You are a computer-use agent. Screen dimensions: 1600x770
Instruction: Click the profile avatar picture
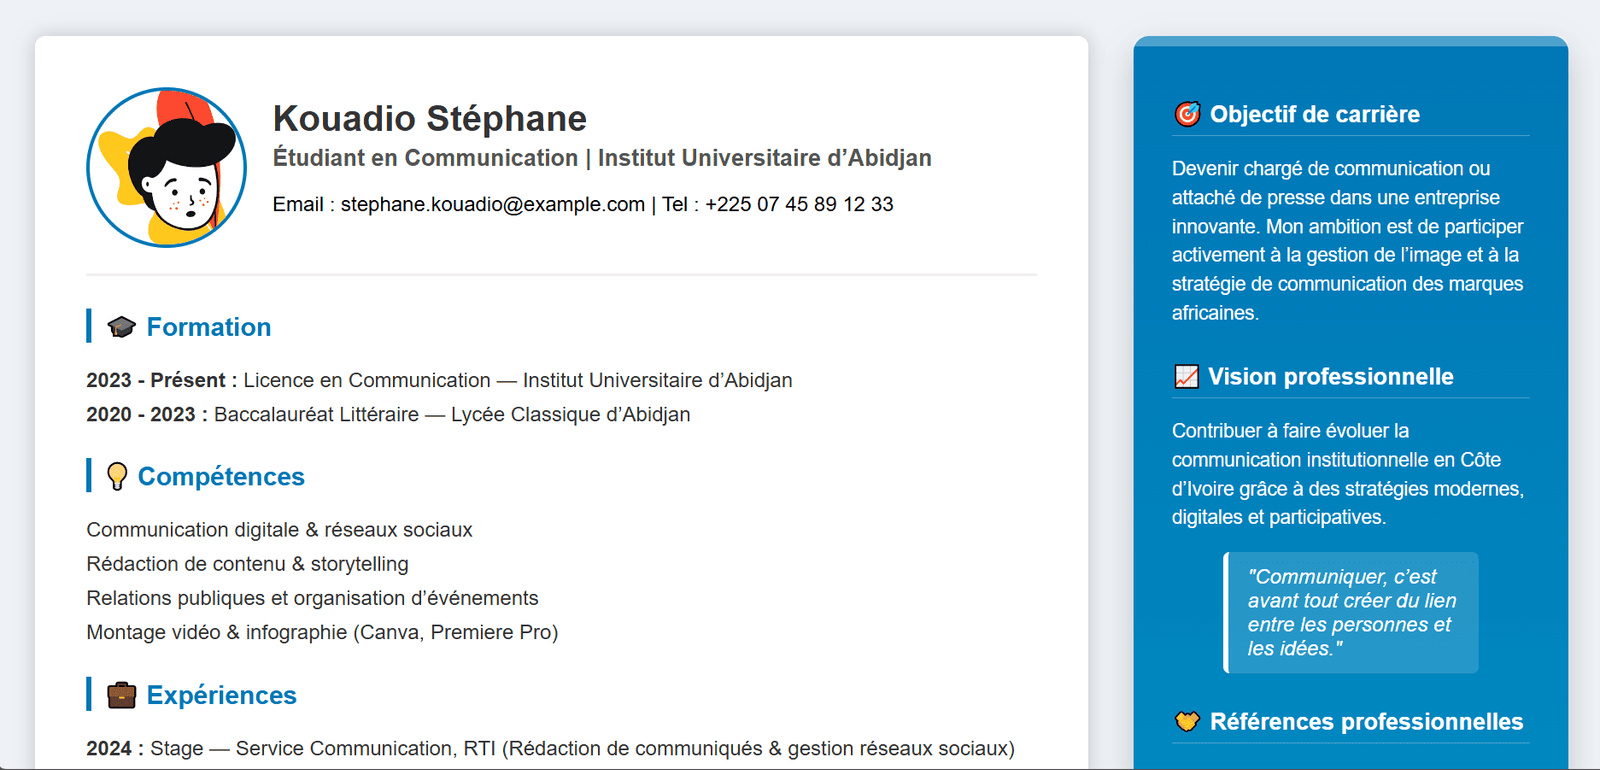tap(166, 167)
